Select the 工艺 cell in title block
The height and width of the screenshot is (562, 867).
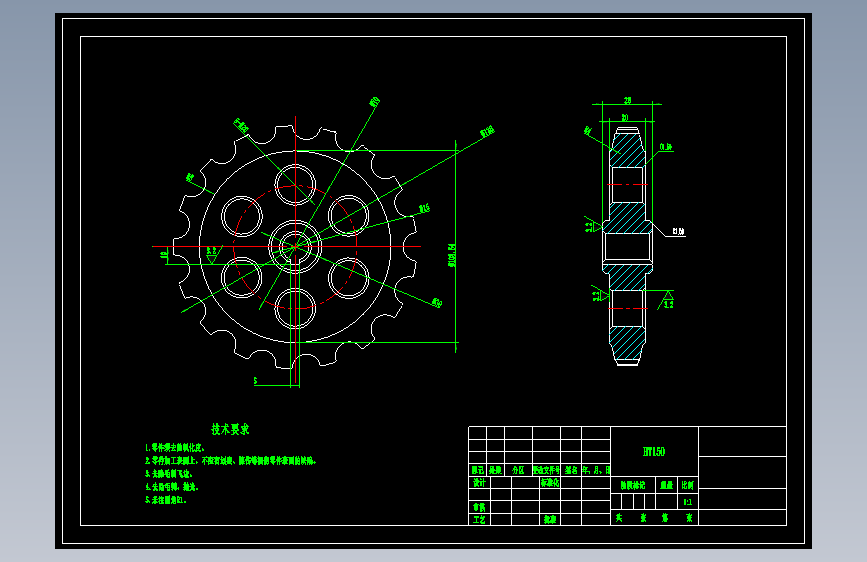point(479,520)
